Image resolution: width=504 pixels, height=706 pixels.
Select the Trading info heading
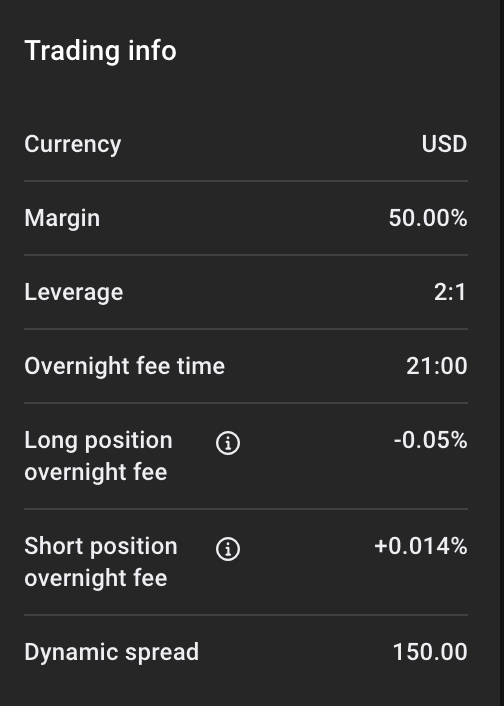(100, 50)
